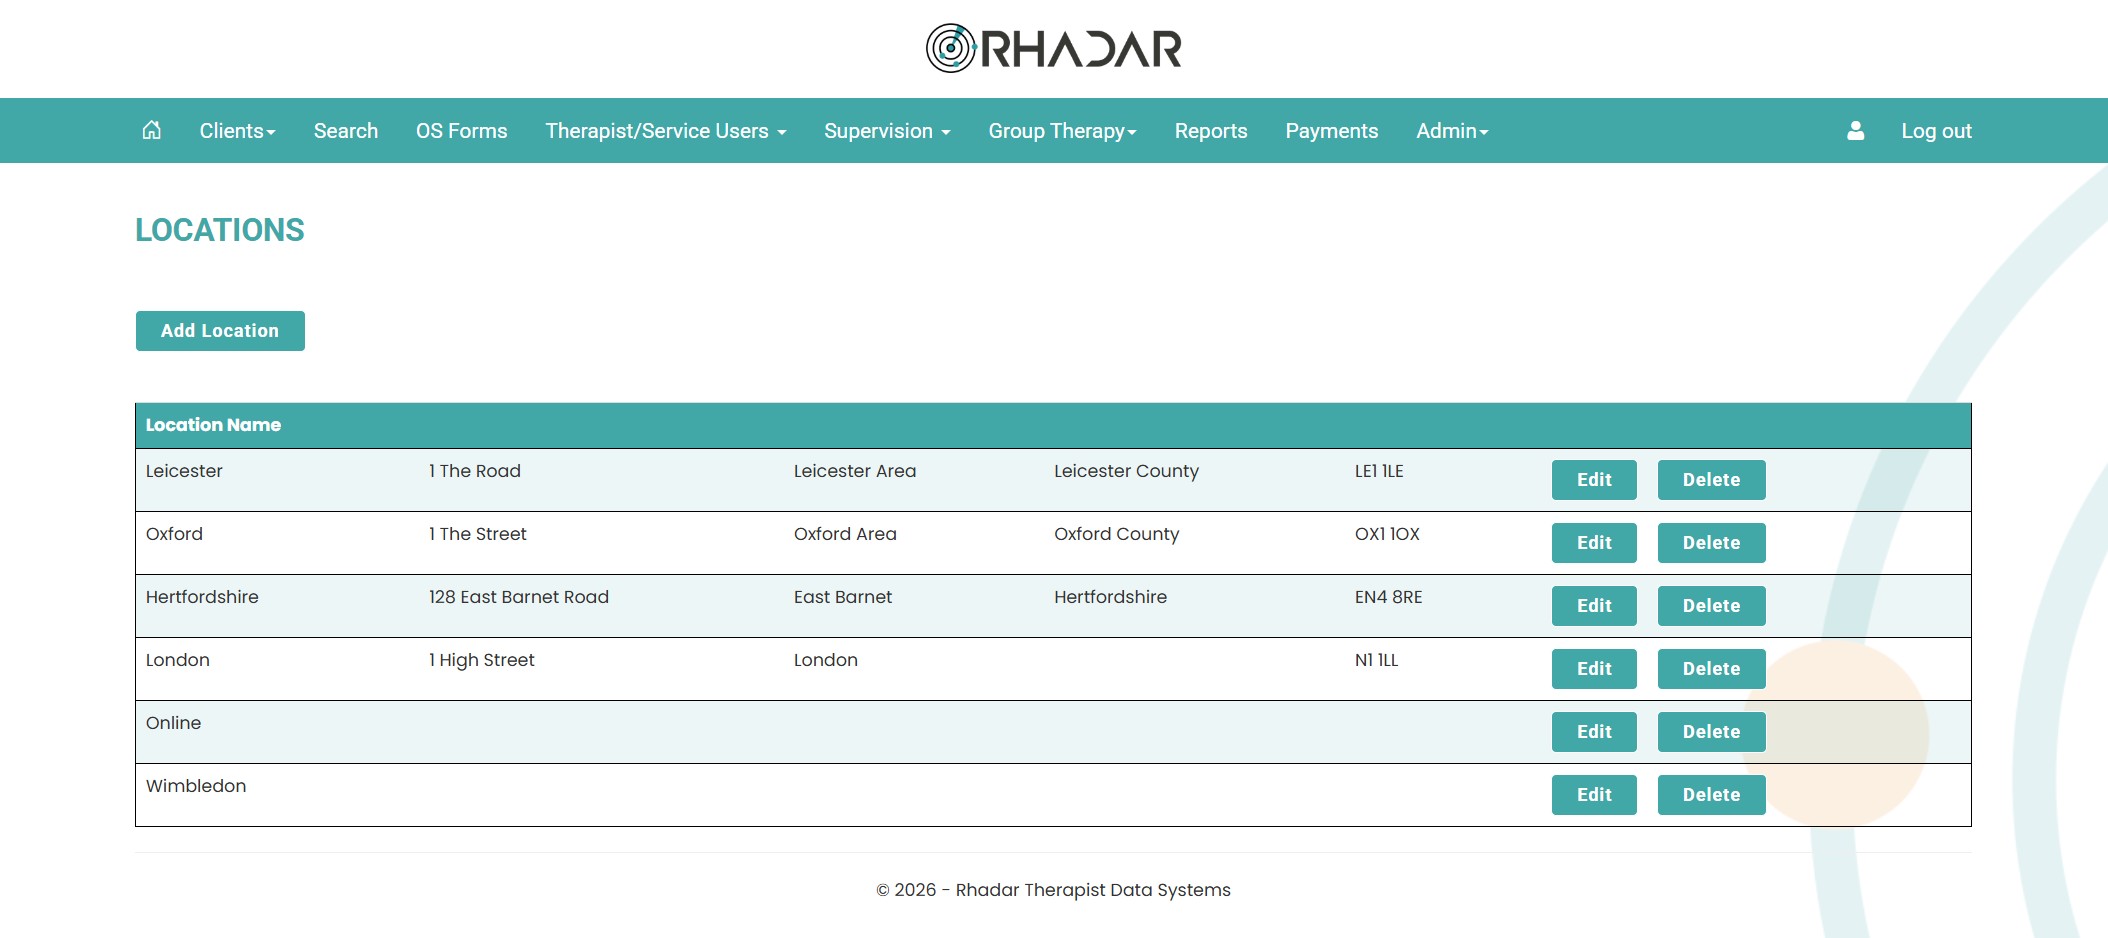Go to OS Forms
This screenshot has width=2108, height=938.
[x=462, y=131]
